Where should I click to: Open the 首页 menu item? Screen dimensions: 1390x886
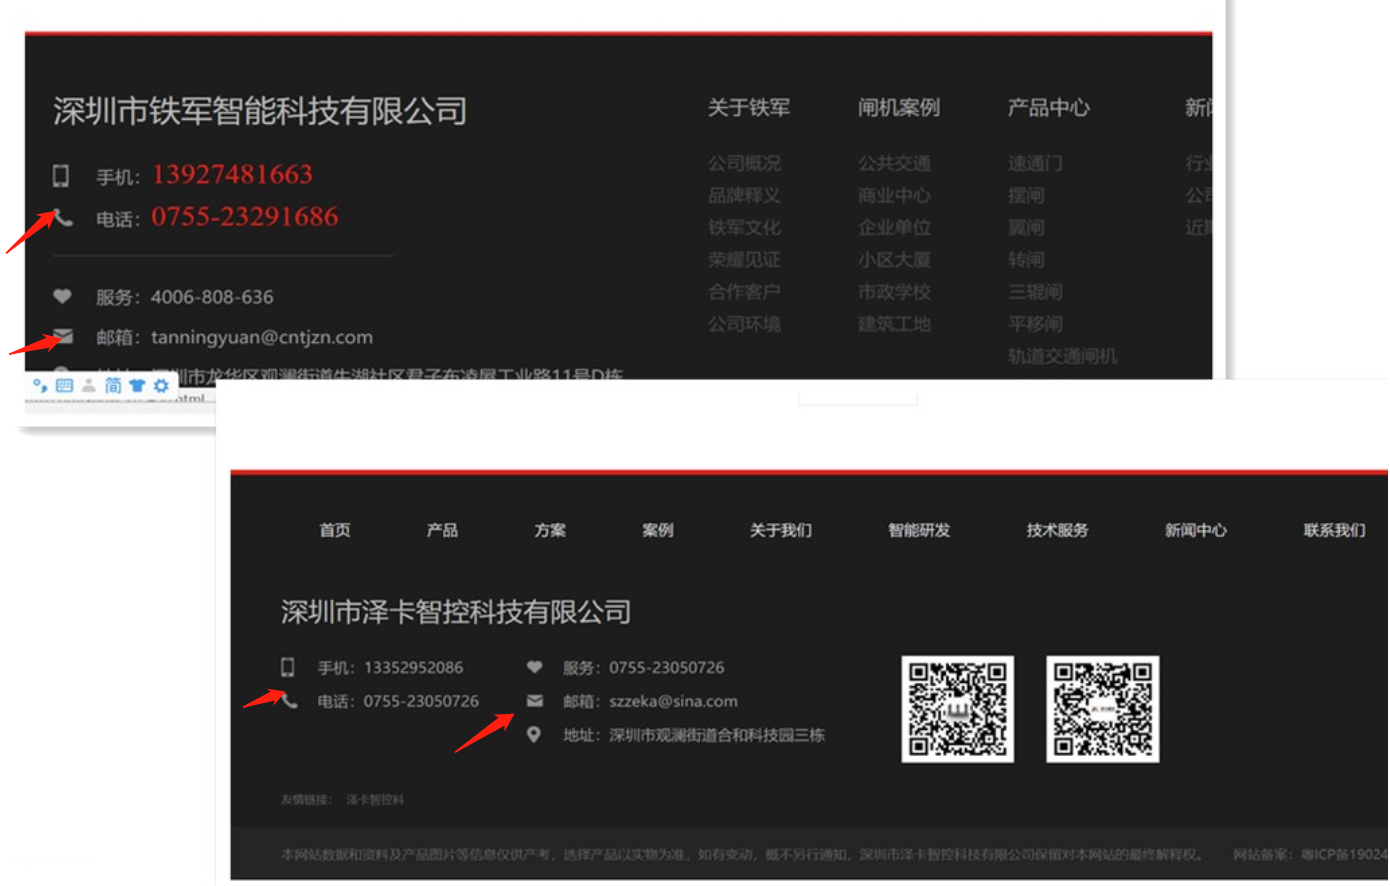(x=335, y=530)
